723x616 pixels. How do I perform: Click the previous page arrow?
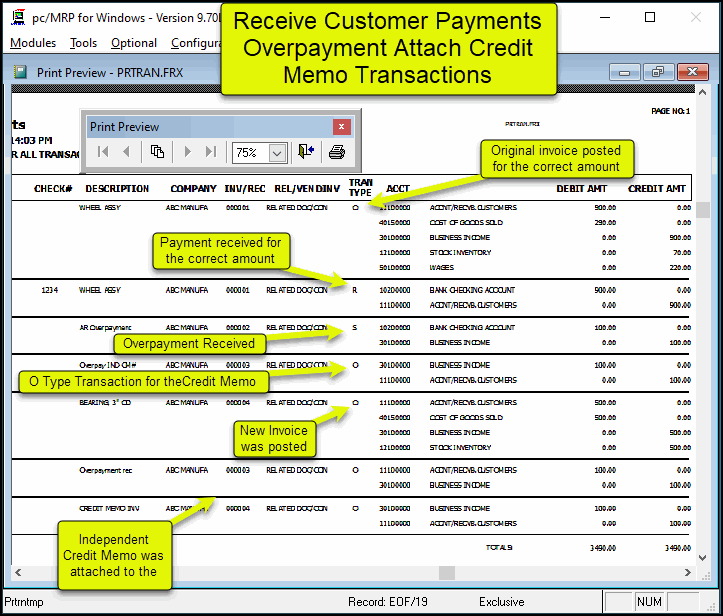point(127,152)
